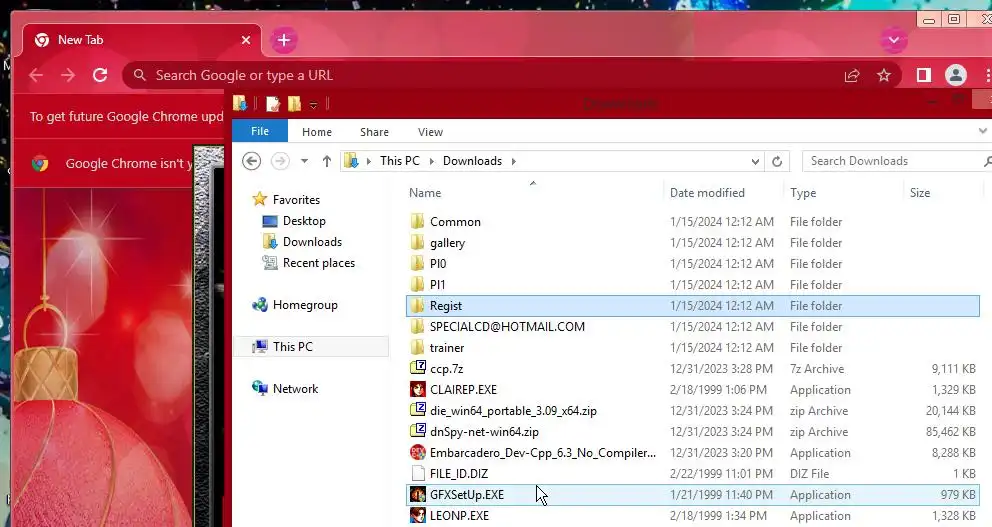Sort files by Name column
The height and width of the screenshot is (527, 992).
click(x=425, y=193)
